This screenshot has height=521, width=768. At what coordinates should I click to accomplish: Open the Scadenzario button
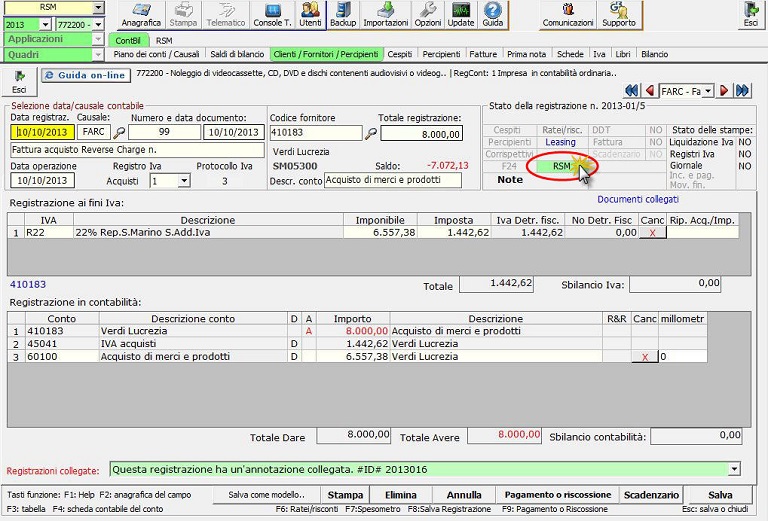pos(651,495)
